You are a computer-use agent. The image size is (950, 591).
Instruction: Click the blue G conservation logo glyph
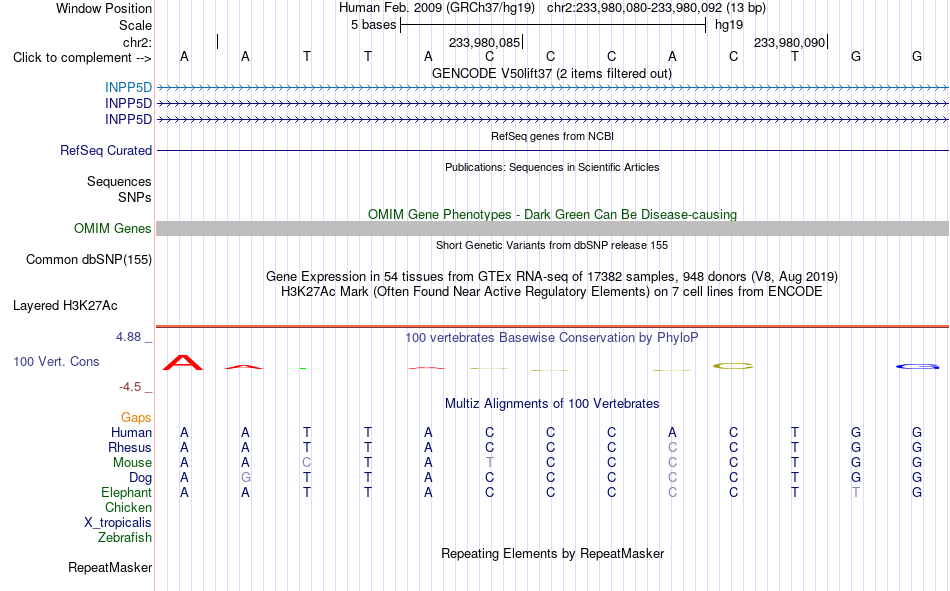[917, 366]
